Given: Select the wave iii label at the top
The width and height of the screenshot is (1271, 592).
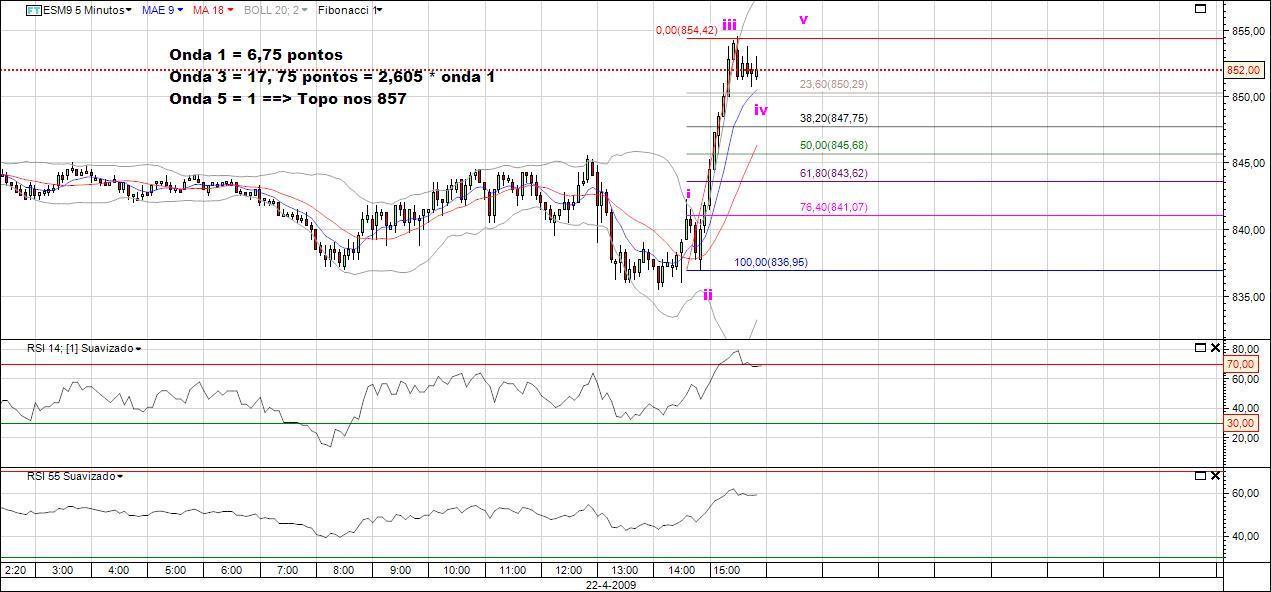Looking at the screenshot, I should [730, 24].
